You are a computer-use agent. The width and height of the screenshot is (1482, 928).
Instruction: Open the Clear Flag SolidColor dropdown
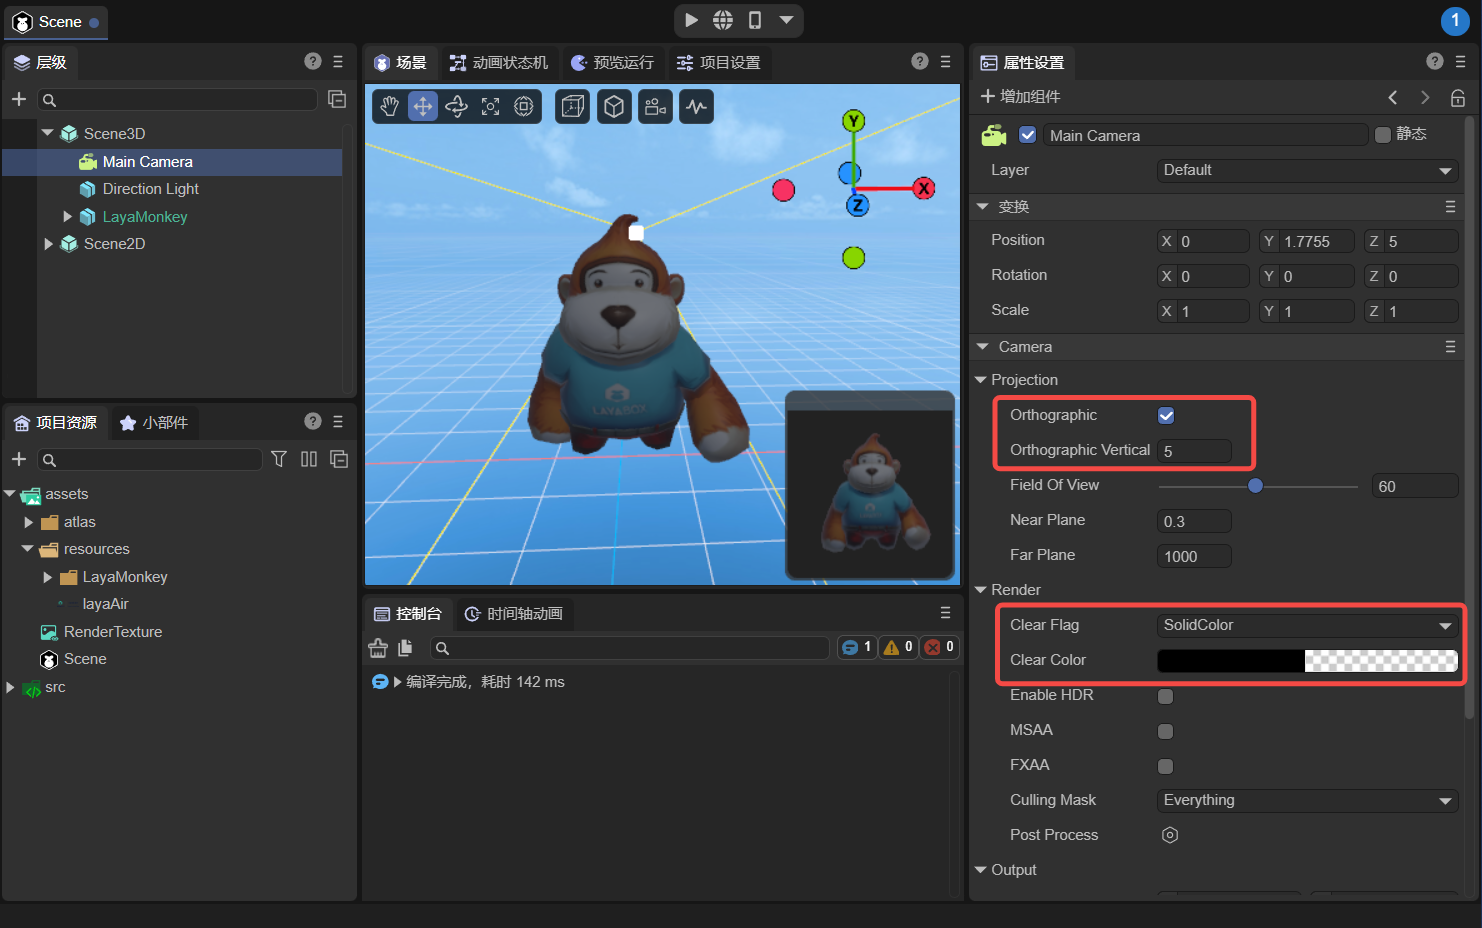tap(1307, 625)
